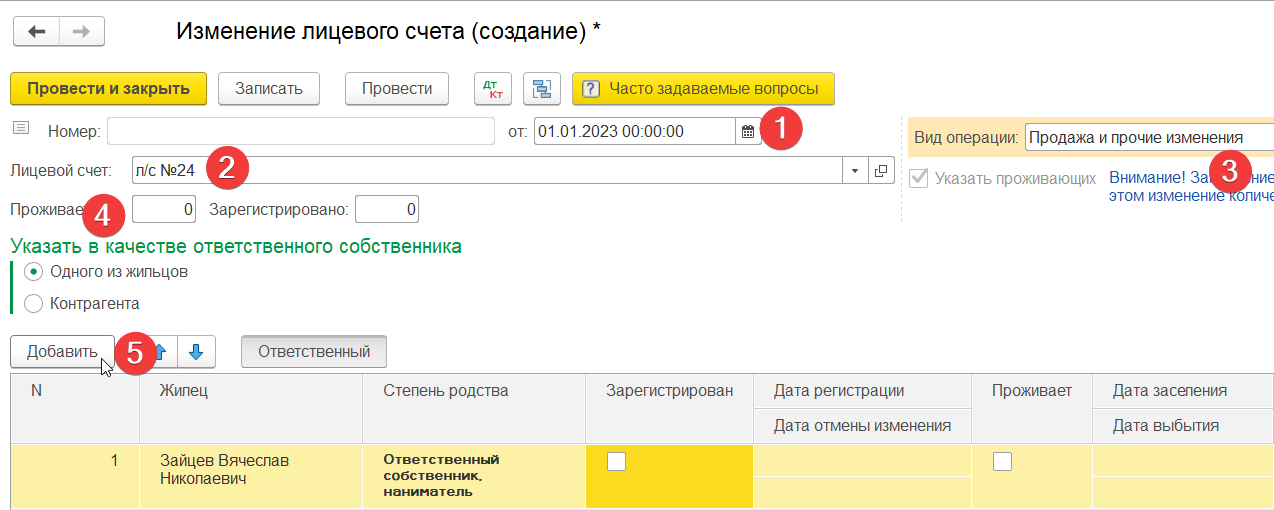Open the selected Лицевой счет record
Screen dimensions: 1274x510
pos(881,170)
